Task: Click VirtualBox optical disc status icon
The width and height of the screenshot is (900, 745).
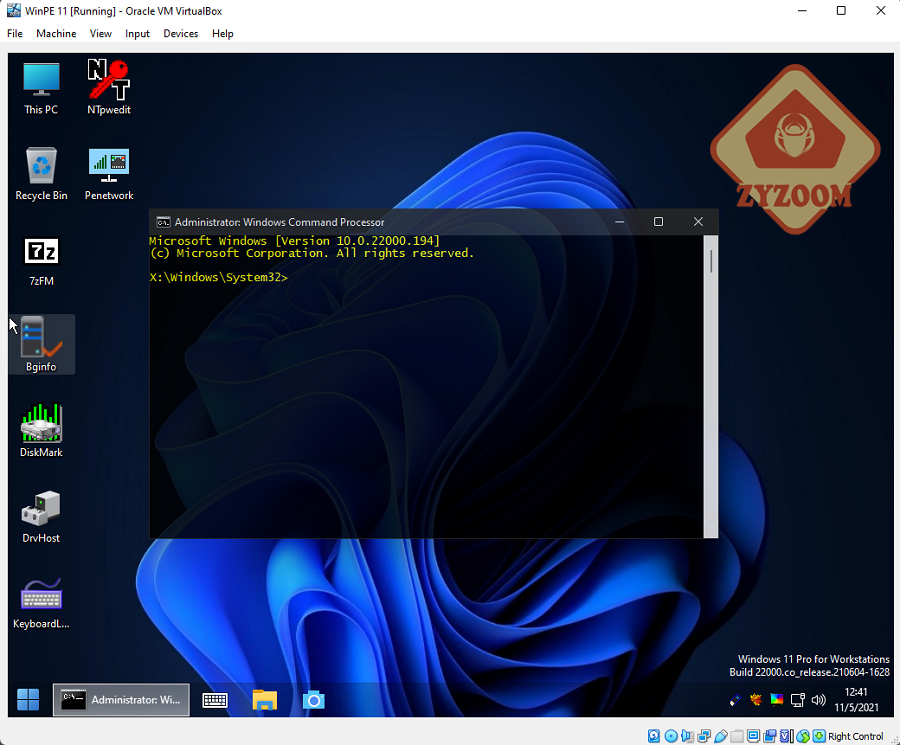Action: [x=671, y=736]
